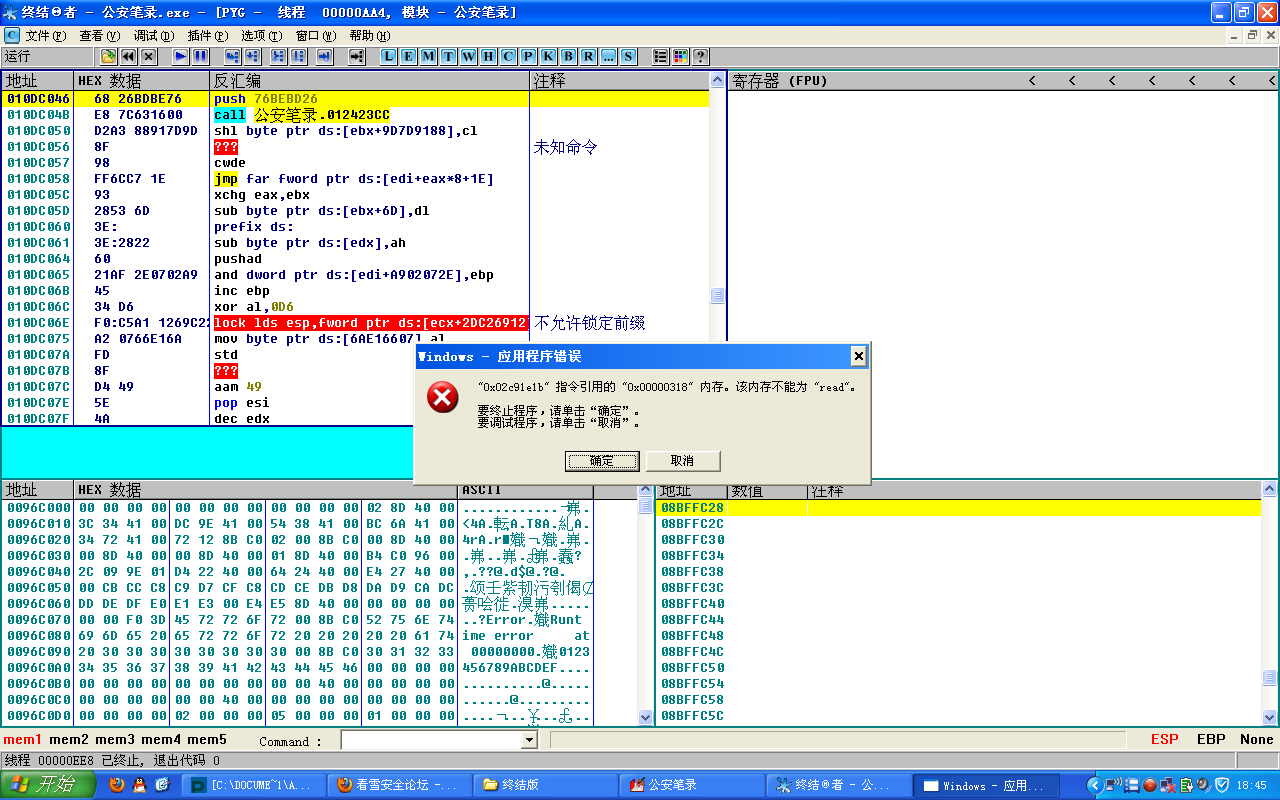
Task: Open Memory map with M button
Action: click(429, 56)
